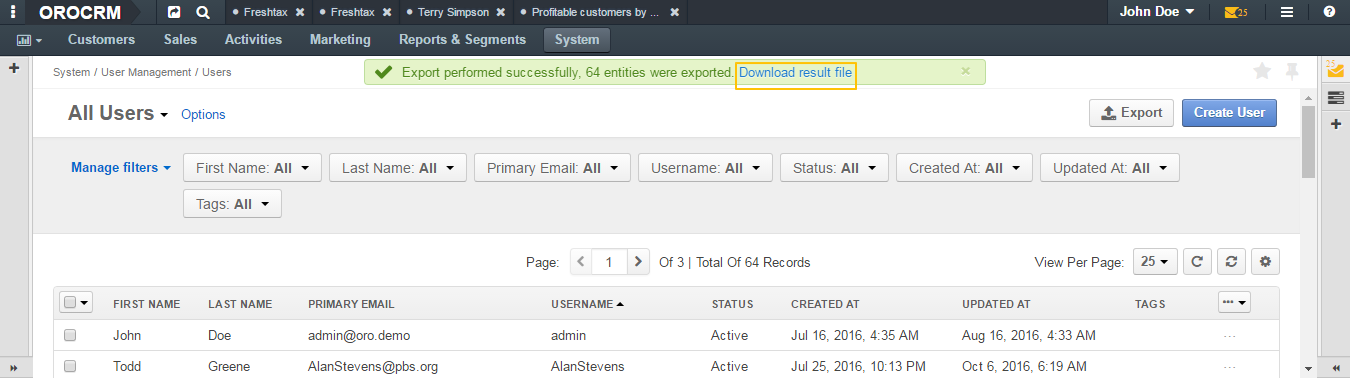Sort by Primary Email column
1350x378 pixels.
tap(351, 304)
